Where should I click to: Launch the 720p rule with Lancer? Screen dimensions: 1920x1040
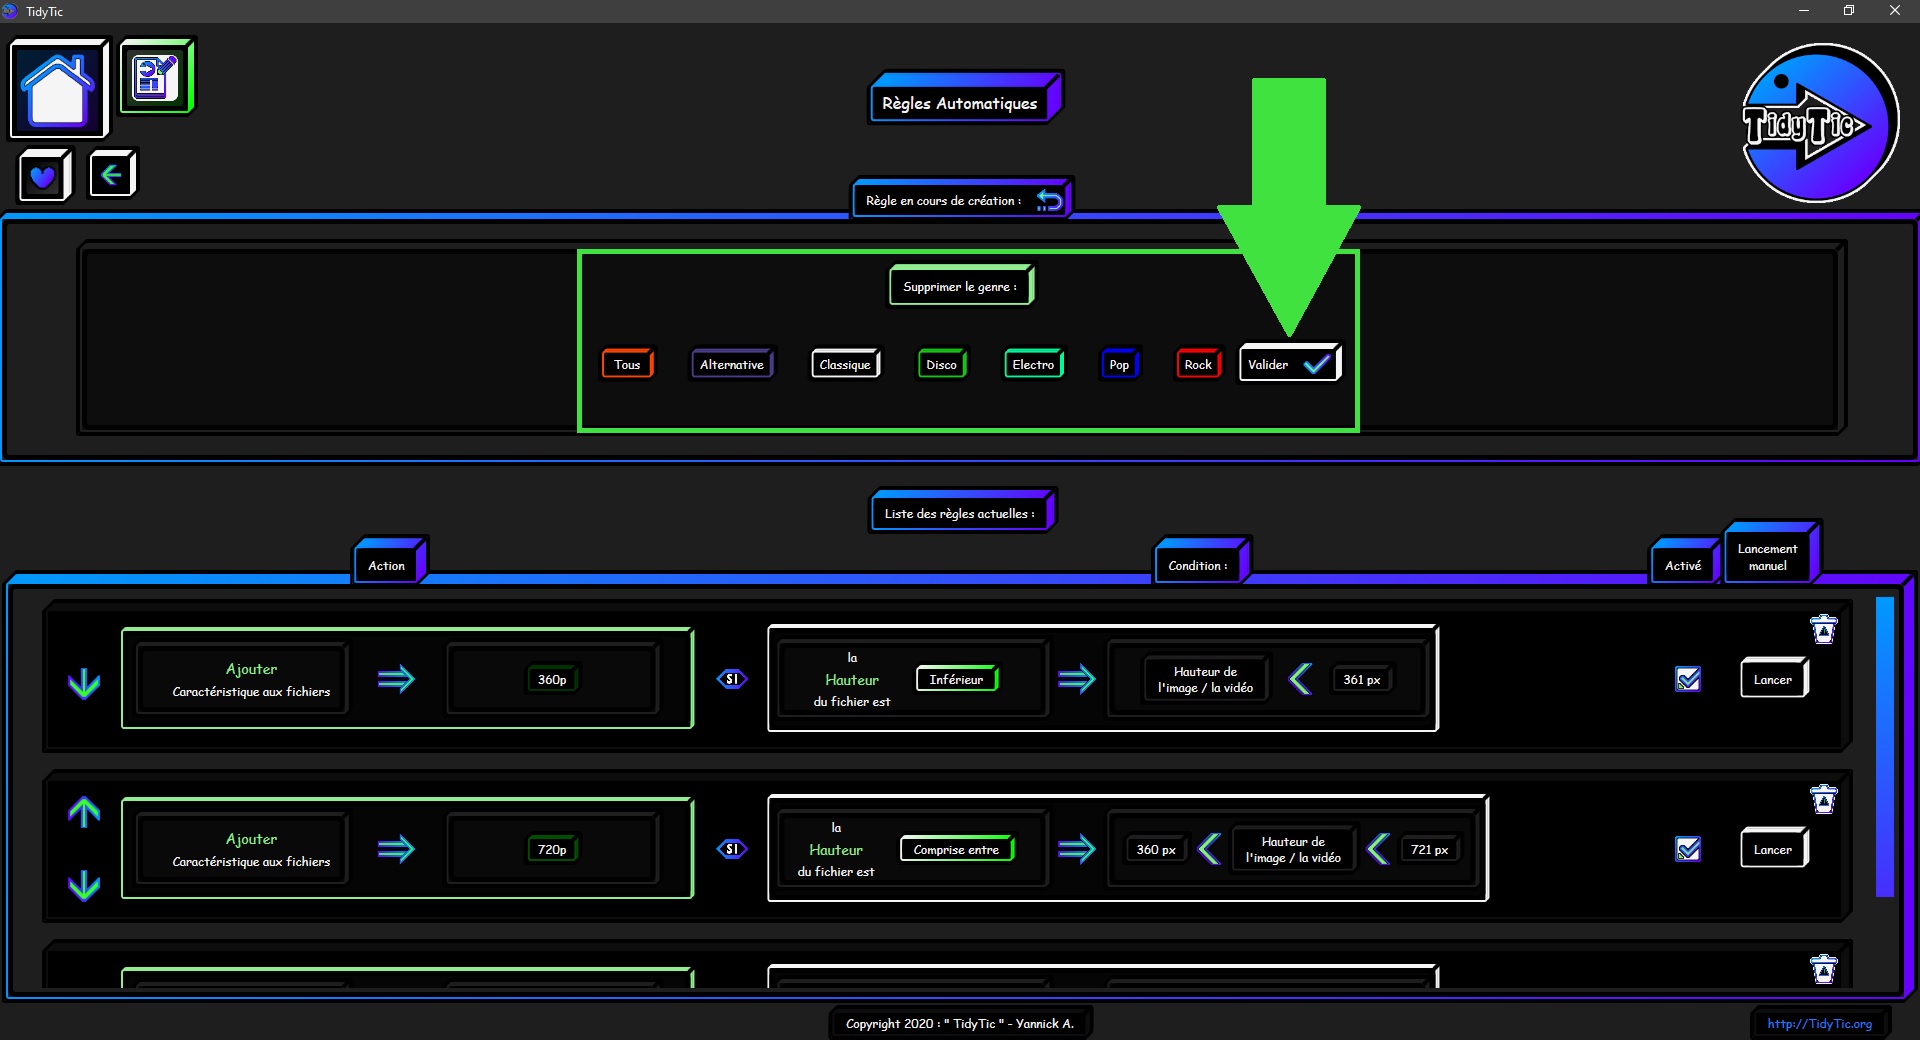[x=1773, y=849]
